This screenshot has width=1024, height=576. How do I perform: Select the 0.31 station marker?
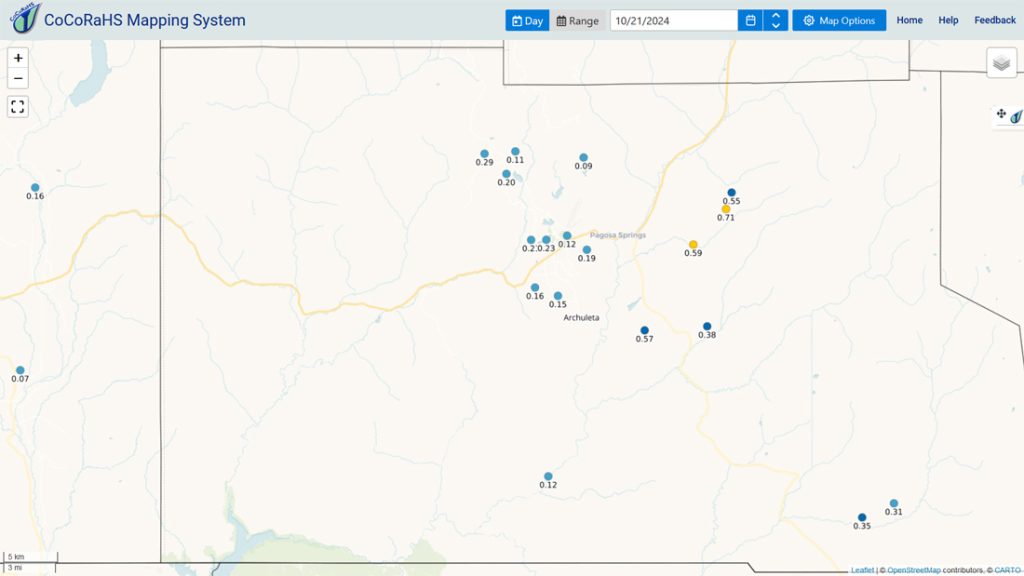[893, 504]
